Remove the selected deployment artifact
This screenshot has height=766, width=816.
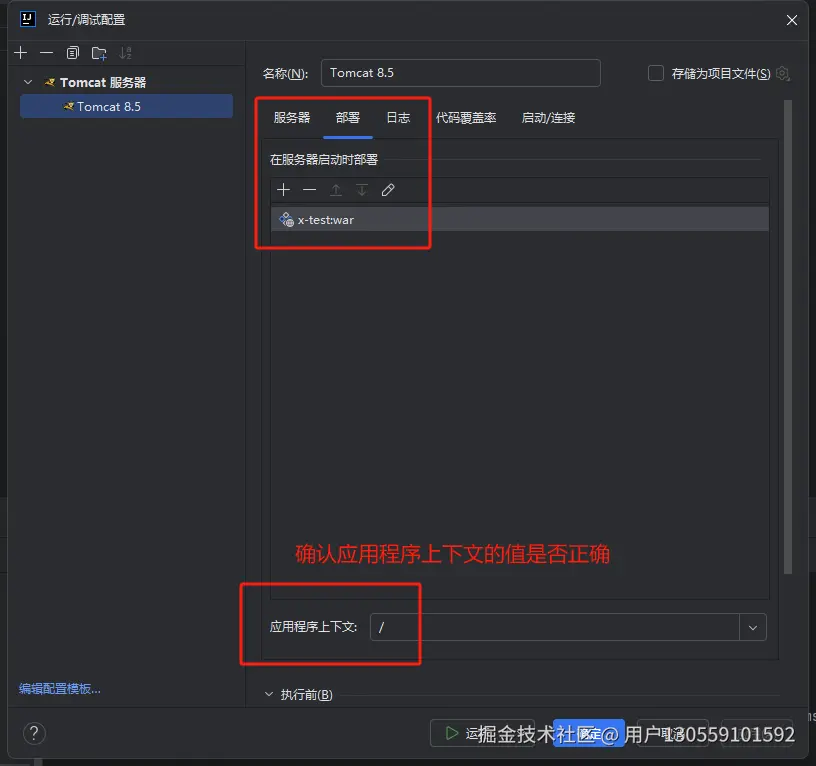click(310, 190)
